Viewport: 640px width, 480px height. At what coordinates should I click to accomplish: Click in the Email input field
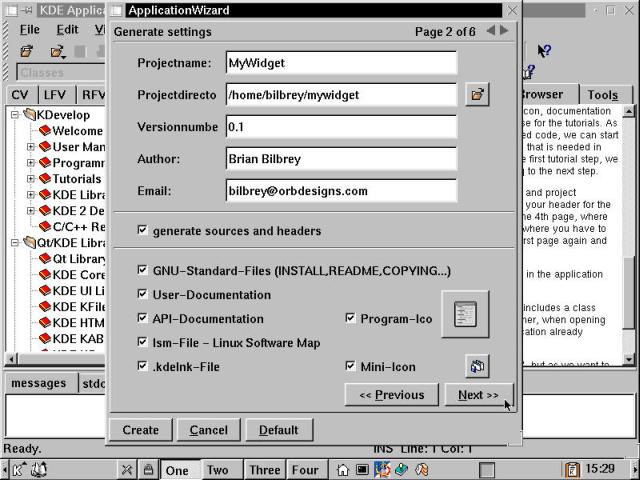click(341, 191)
